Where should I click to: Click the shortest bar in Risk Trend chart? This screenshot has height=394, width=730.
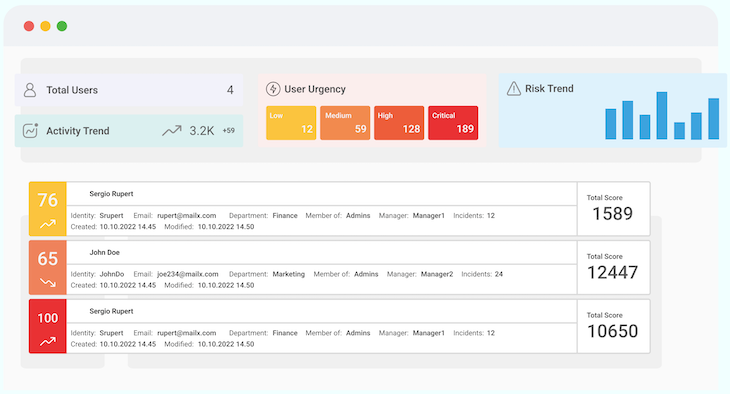pyautogui.click(x=679, y=131)
